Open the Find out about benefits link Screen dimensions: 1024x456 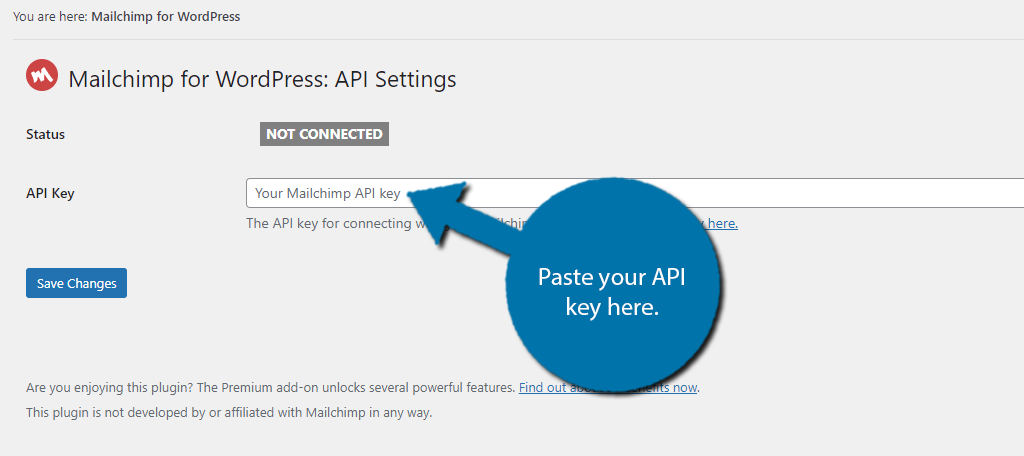(x=608, y=387)
